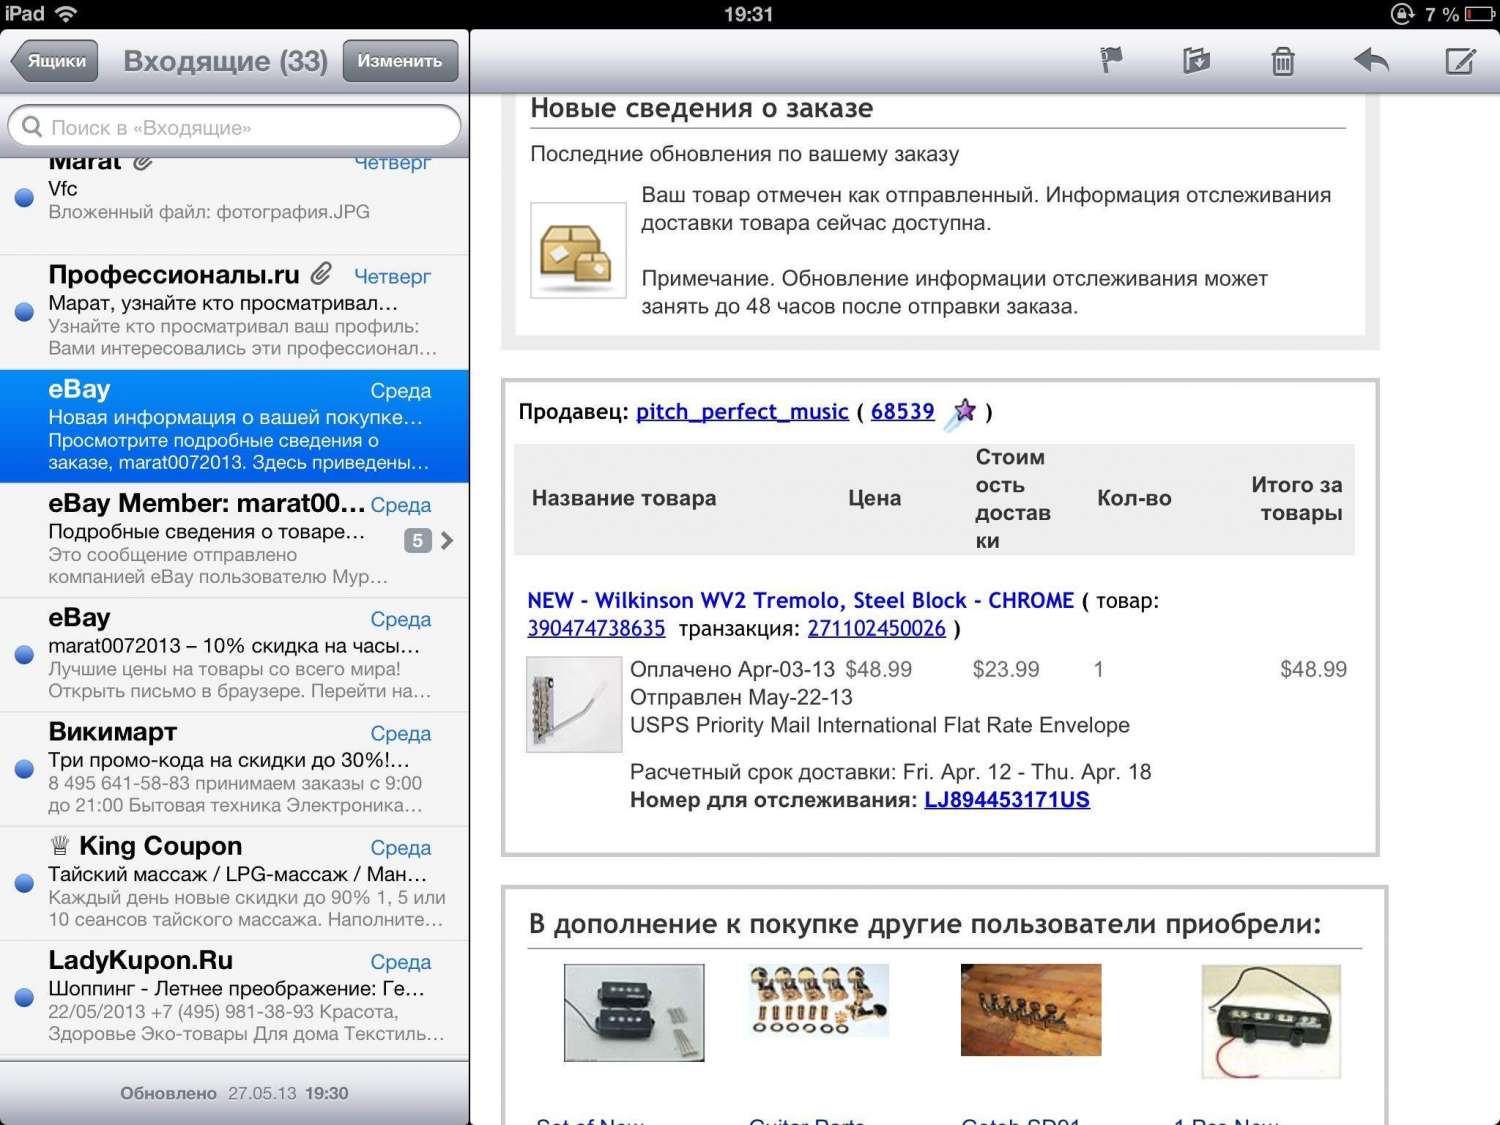View the pickup with red wire thumbnail
This screenshot has width=1500, height=1125.
(x=1271, y=1022)
